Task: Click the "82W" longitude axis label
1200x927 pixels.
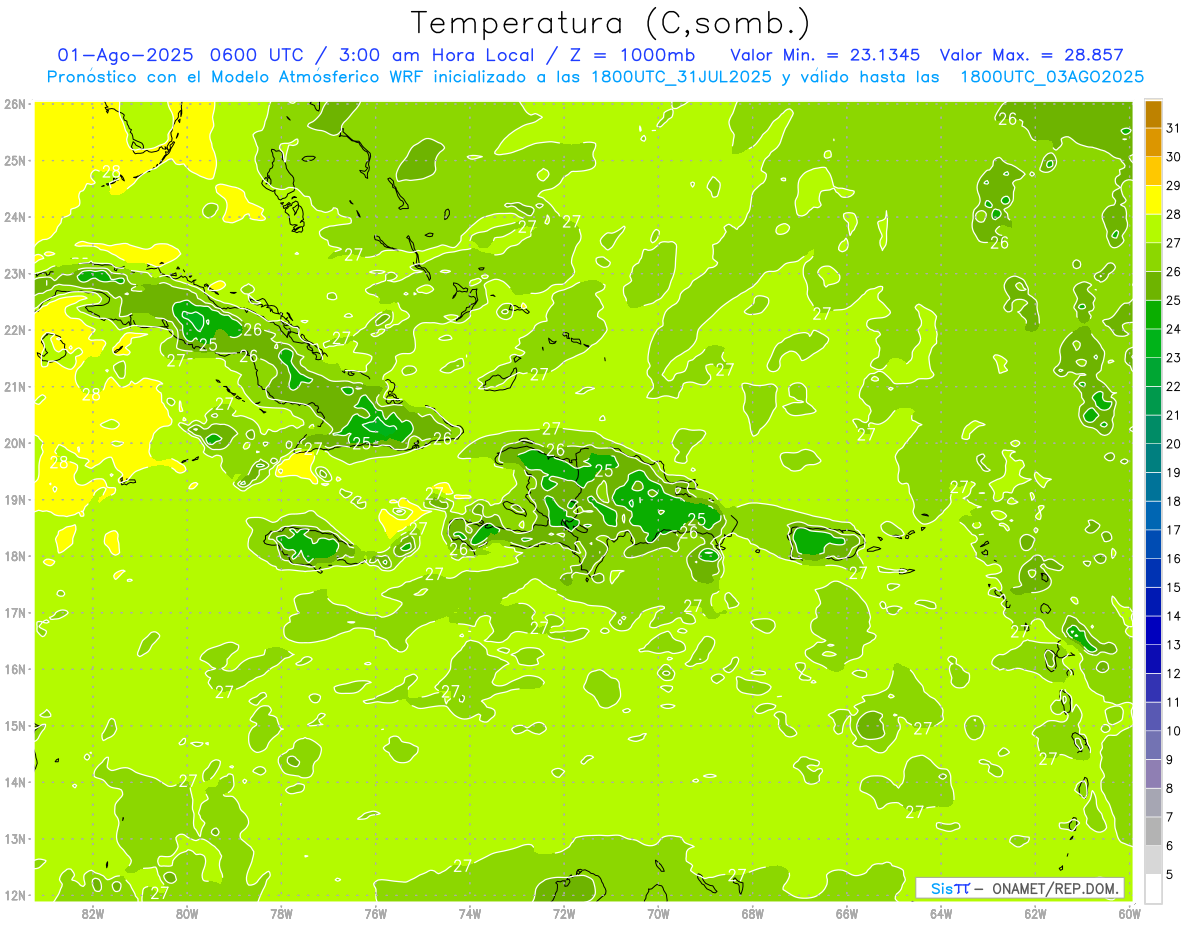Action: point(93,913)
